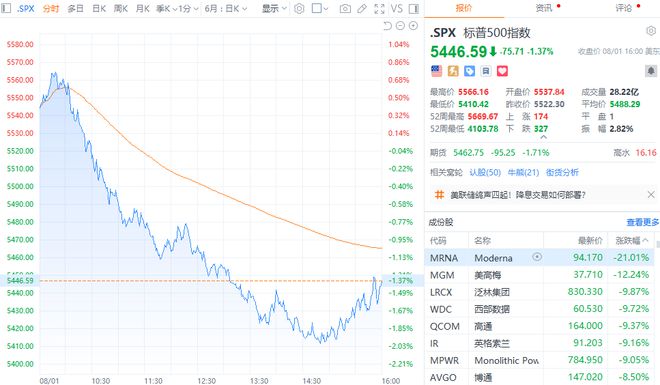
Task: Select the pencil drawing tool
Action: [362, 8]
